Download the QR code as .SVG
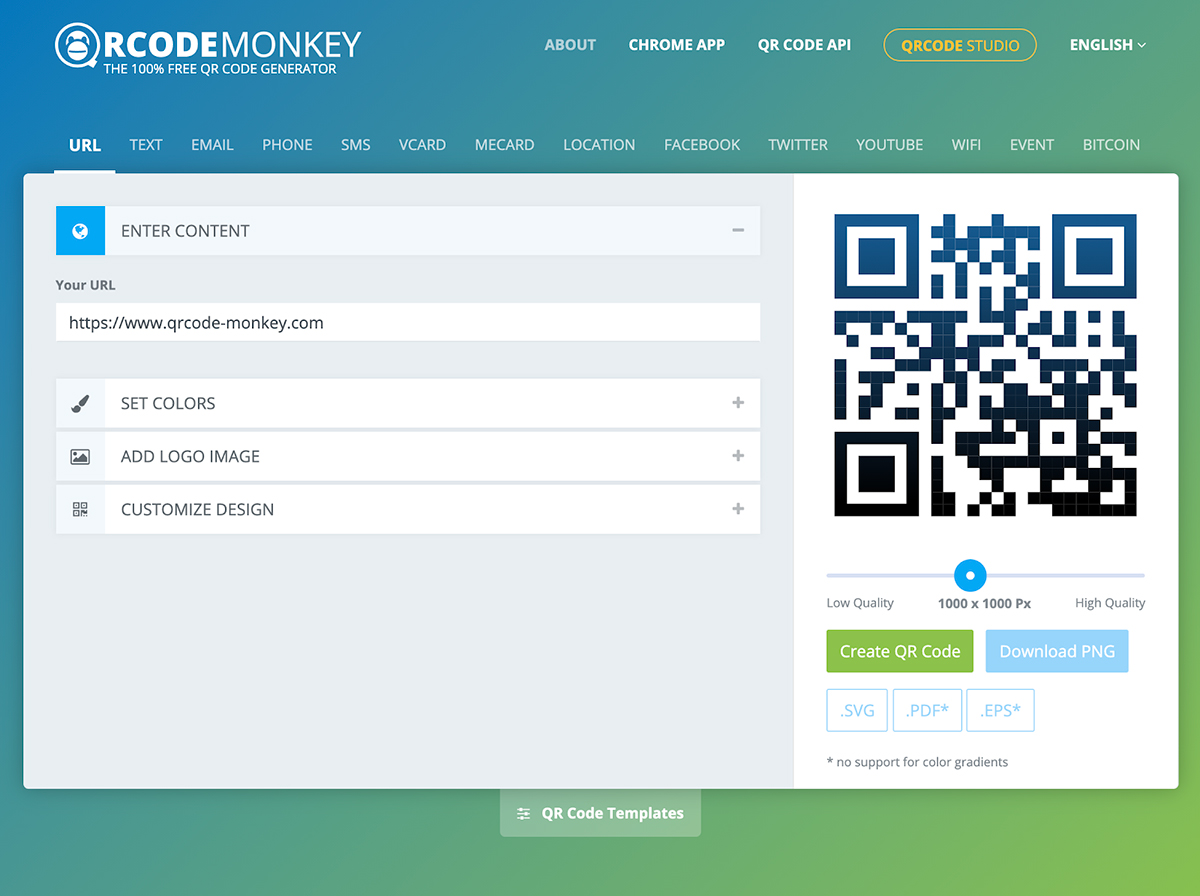This screenshot has width=1200, height=896. coord(857,711)
